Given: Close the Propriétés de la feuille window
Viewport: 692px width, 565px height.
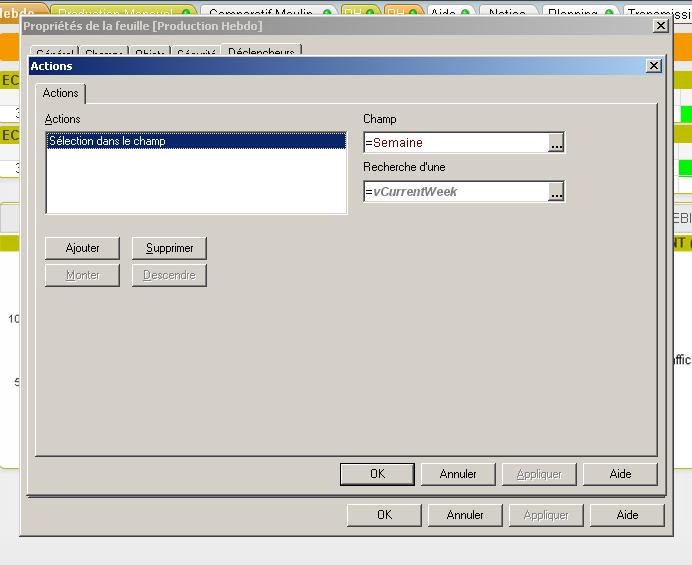Looking at the screenshot, I should pos(661,26).
